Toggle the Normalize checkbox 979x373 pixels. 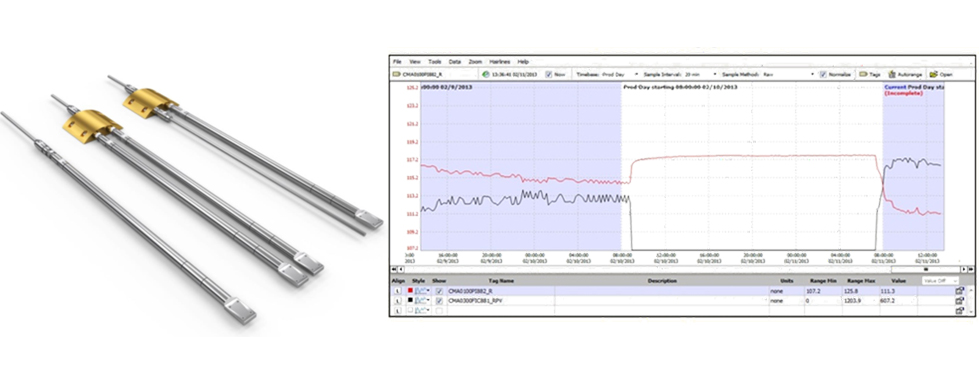pyautogui.click(x=824, y=74)
